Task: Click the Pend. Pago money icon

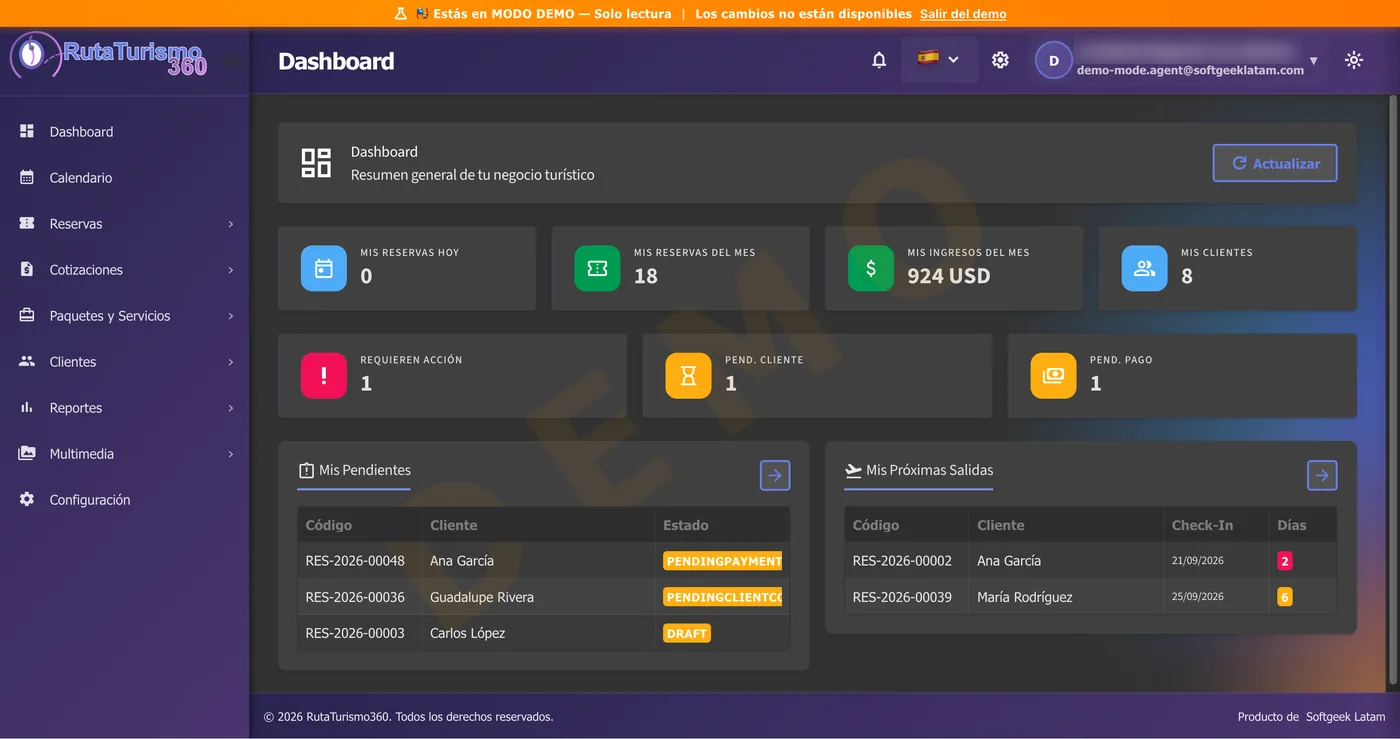Action: point(1053,375)
